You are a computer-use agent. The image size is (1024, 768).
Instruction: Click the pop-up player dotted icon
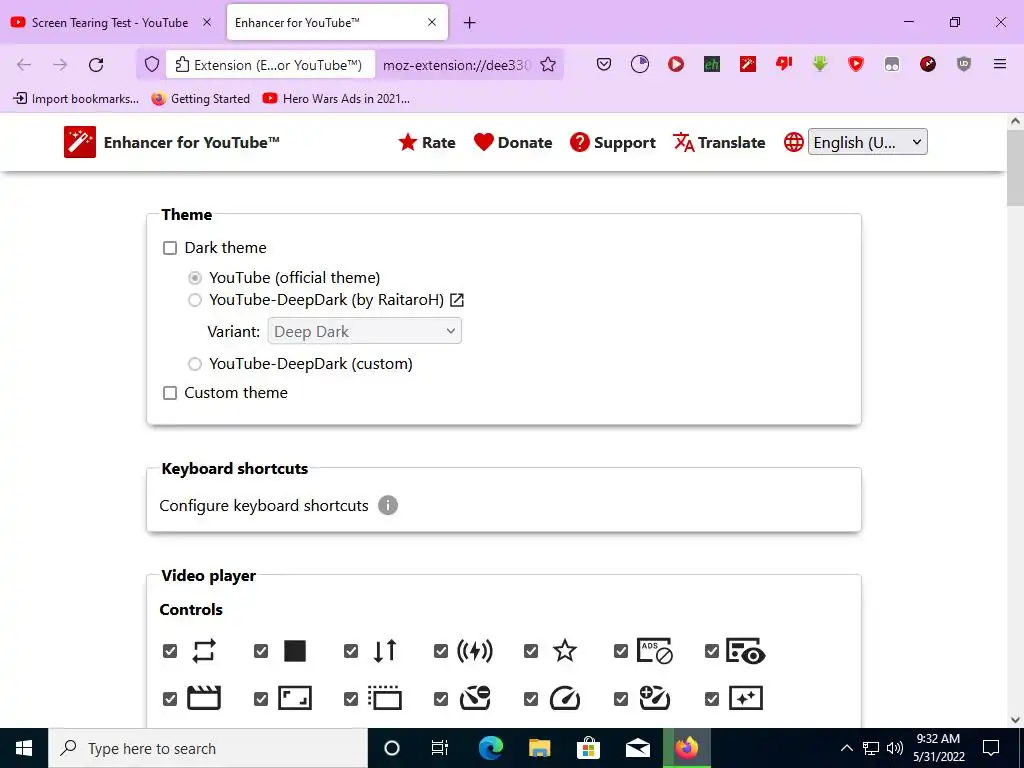[x=385, y=698]
